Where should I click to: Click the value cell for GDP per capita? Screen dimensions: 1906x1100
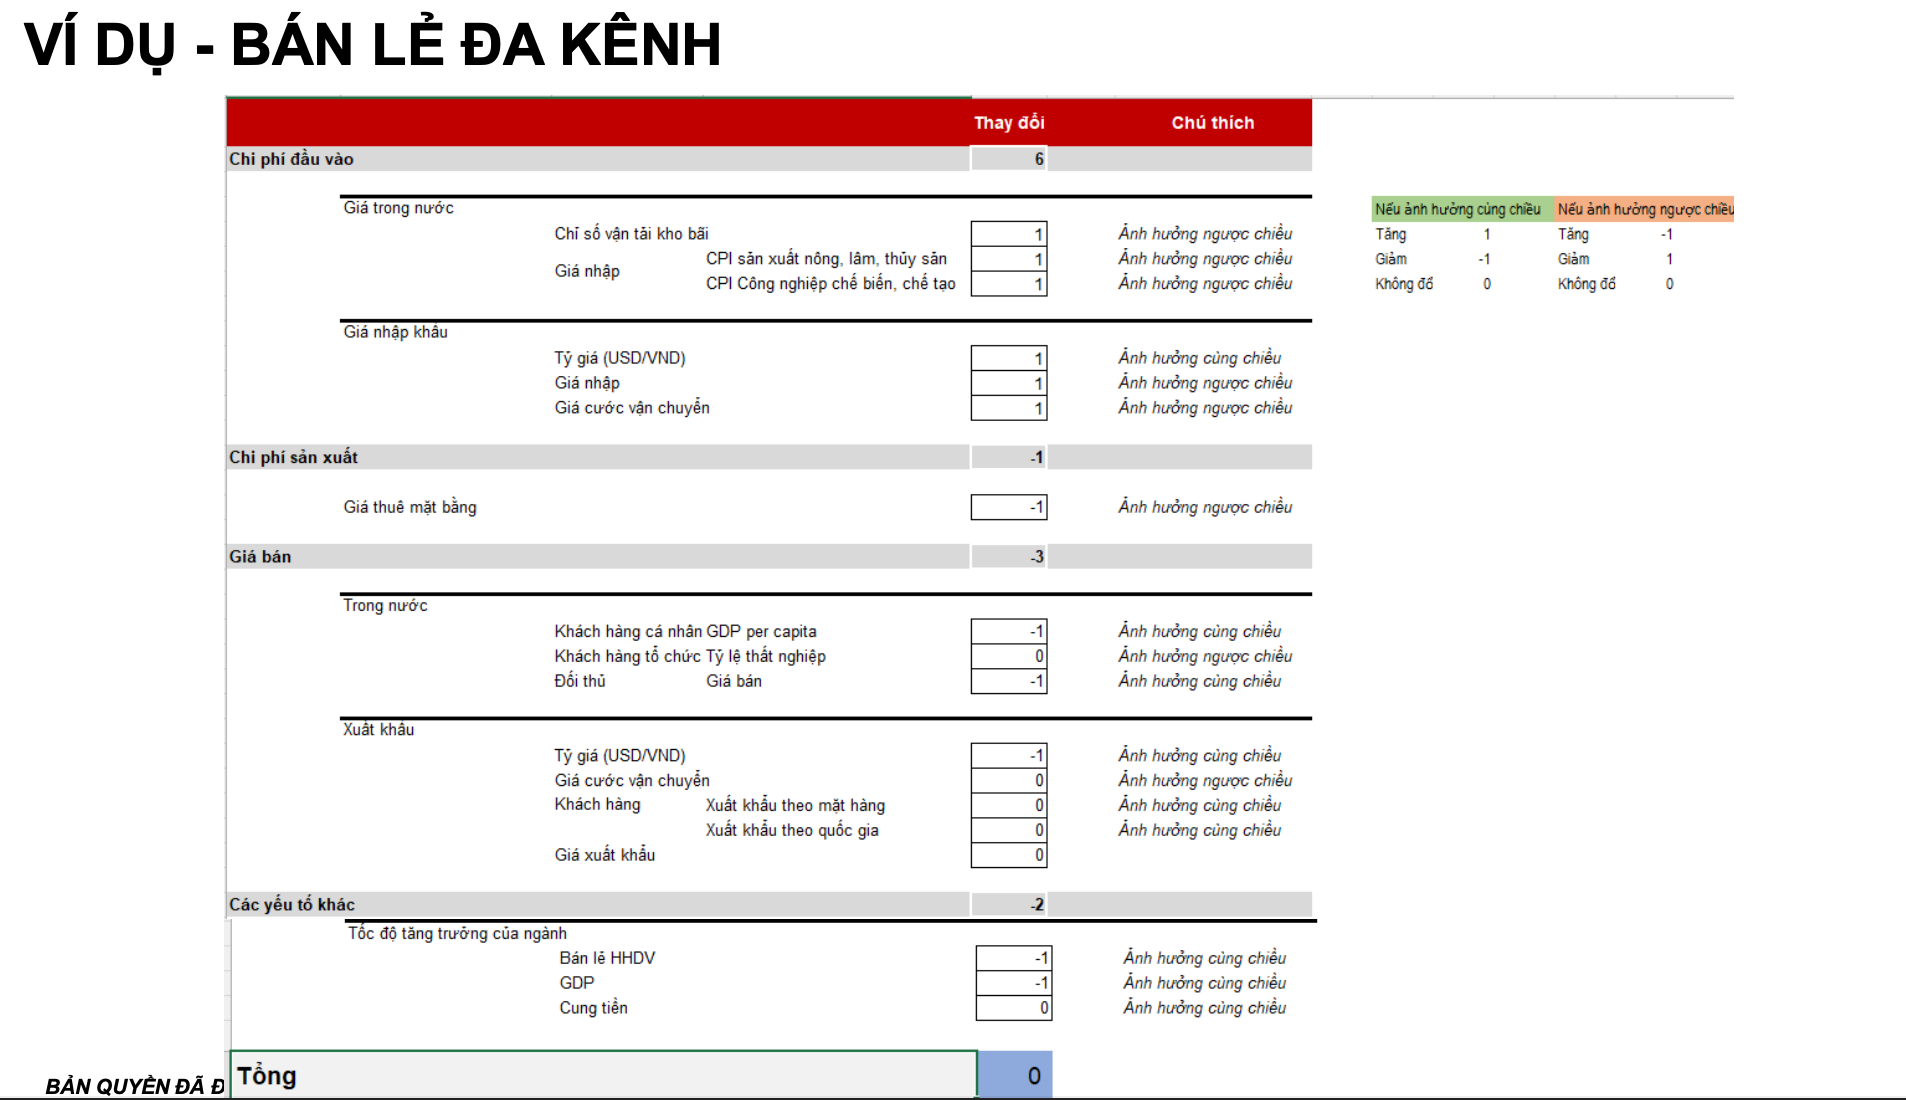pyautogui.click(x=1009, y=632)
